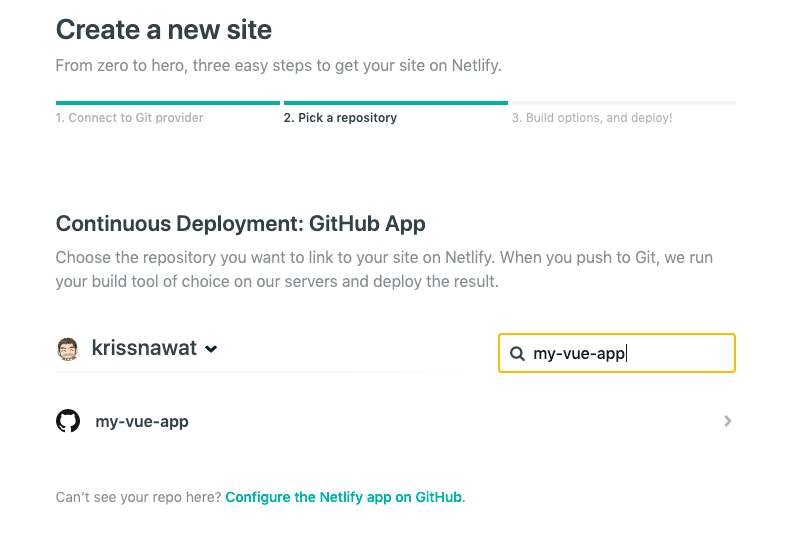Screen dimensions: 787x551
Task: Click the Can't see your repo here text
Action: [139, 497]
